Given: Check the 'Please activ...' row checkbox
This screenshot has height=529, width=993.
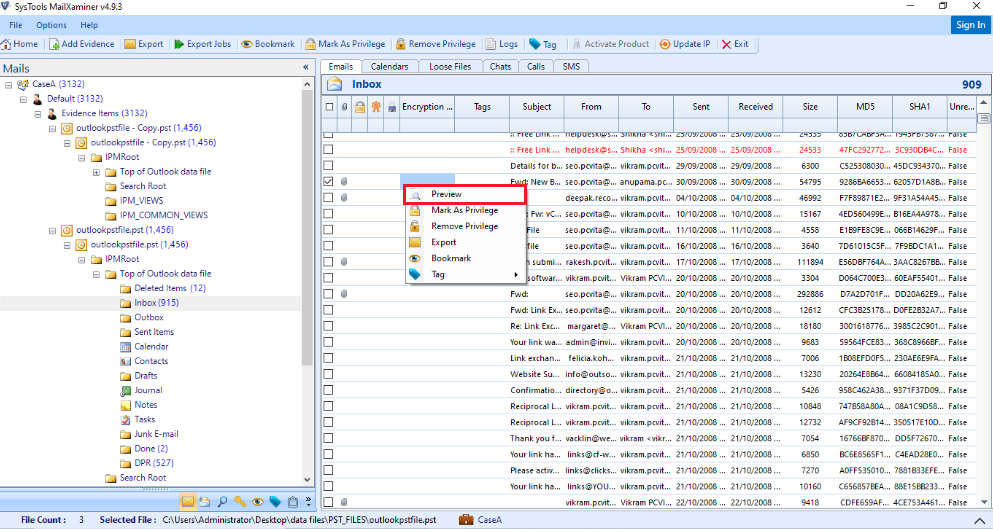Looking at the screenshot, I should pyautogui.click(x=328, y=471).
